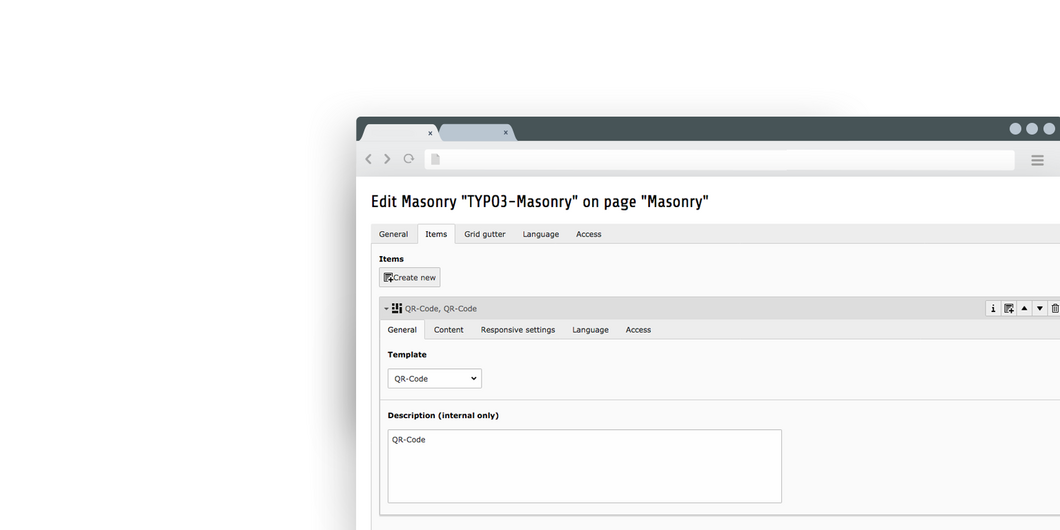This screenshot has width=1060, height=530.
Task: Open the browser hamburger menu
Action: 1037,160
